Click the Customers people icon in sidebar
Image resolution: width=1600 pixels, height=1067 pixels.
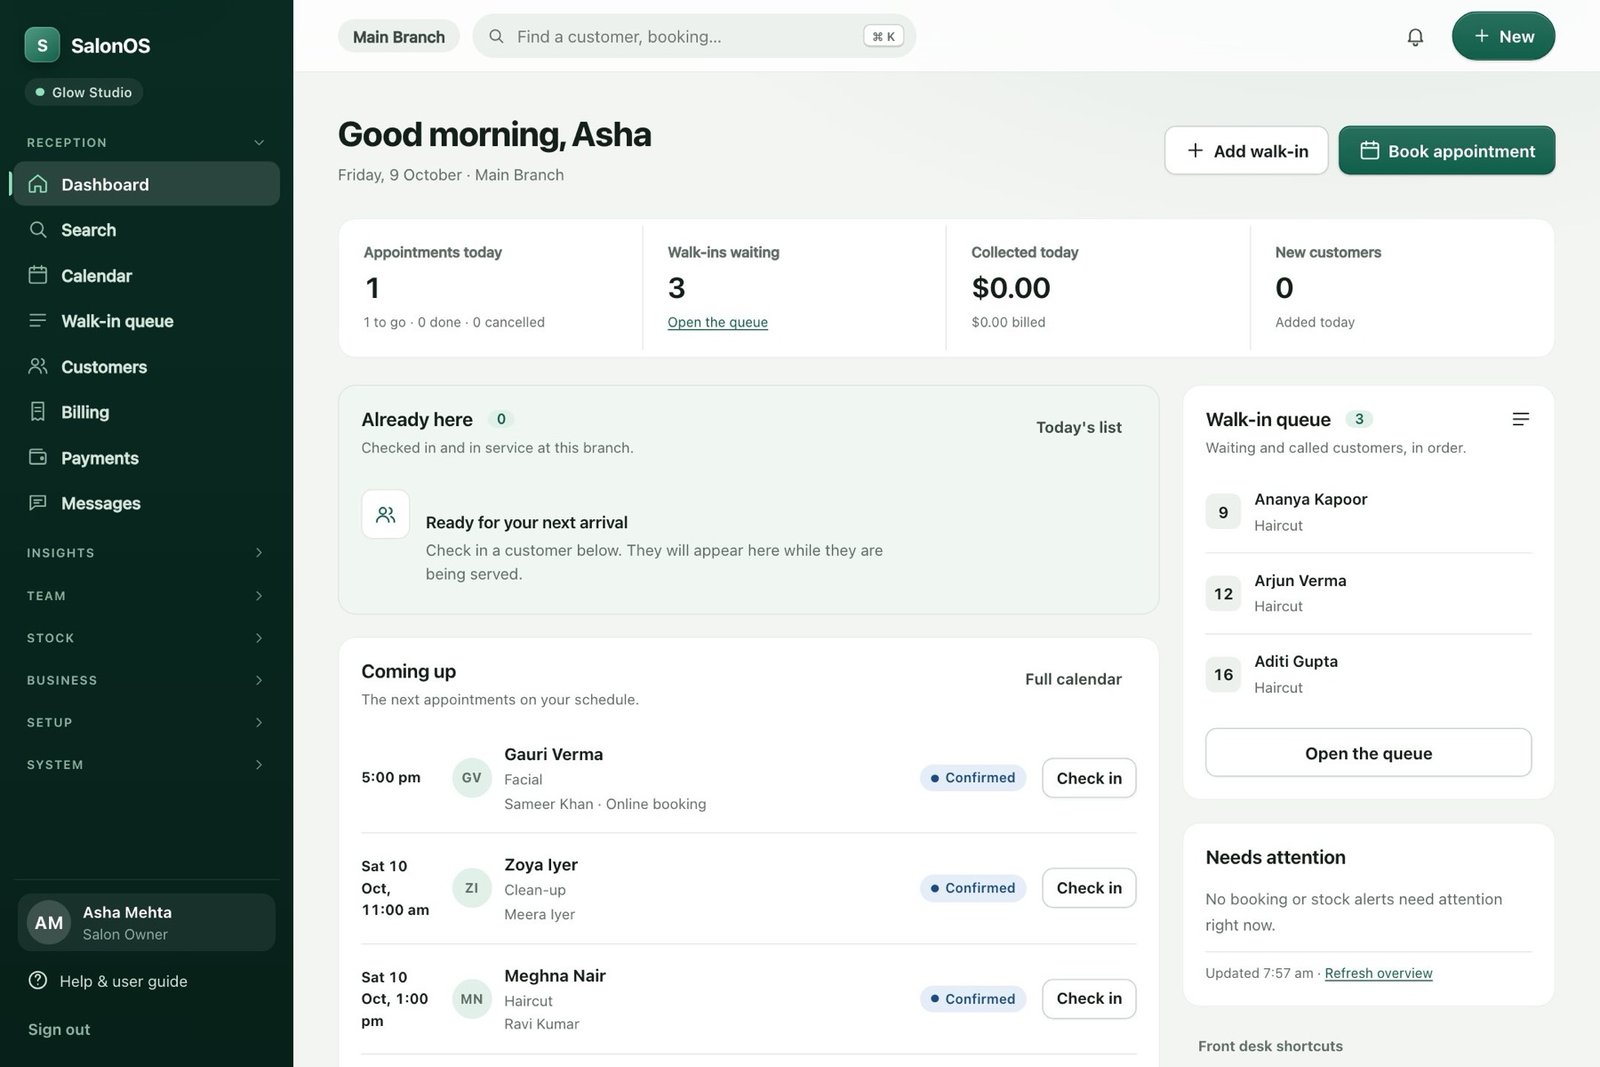point(38,366)
